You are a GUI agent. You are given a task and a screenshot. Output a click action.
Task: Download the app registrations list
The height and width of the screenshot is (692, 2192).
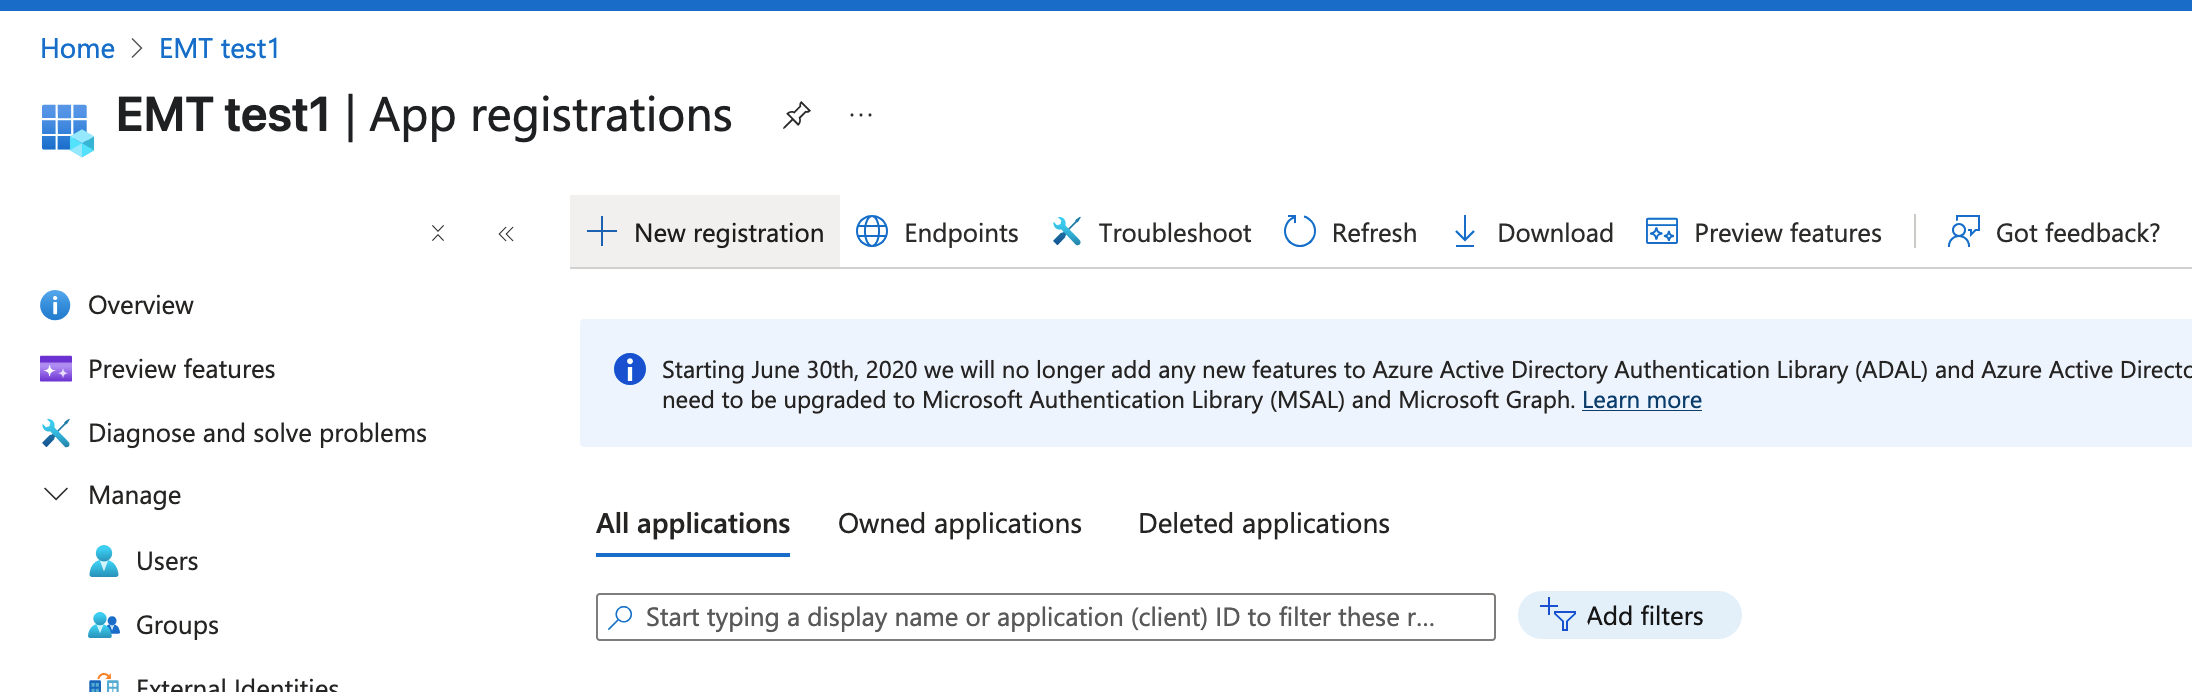[x=1532, y=232]
